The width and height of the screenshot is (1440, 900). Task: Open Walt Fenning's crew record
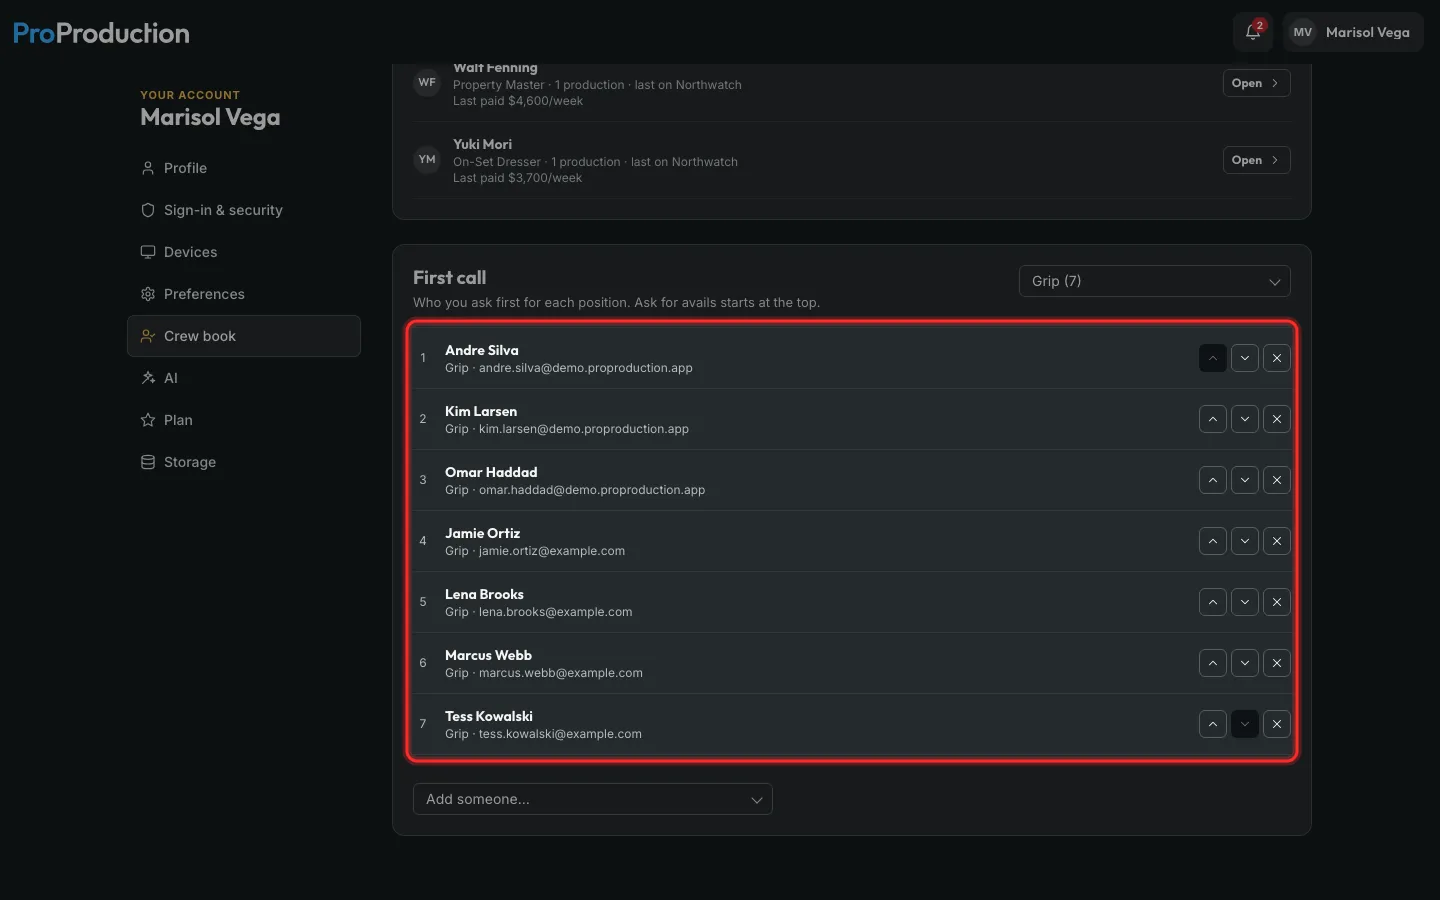[x=1257, y=83]
